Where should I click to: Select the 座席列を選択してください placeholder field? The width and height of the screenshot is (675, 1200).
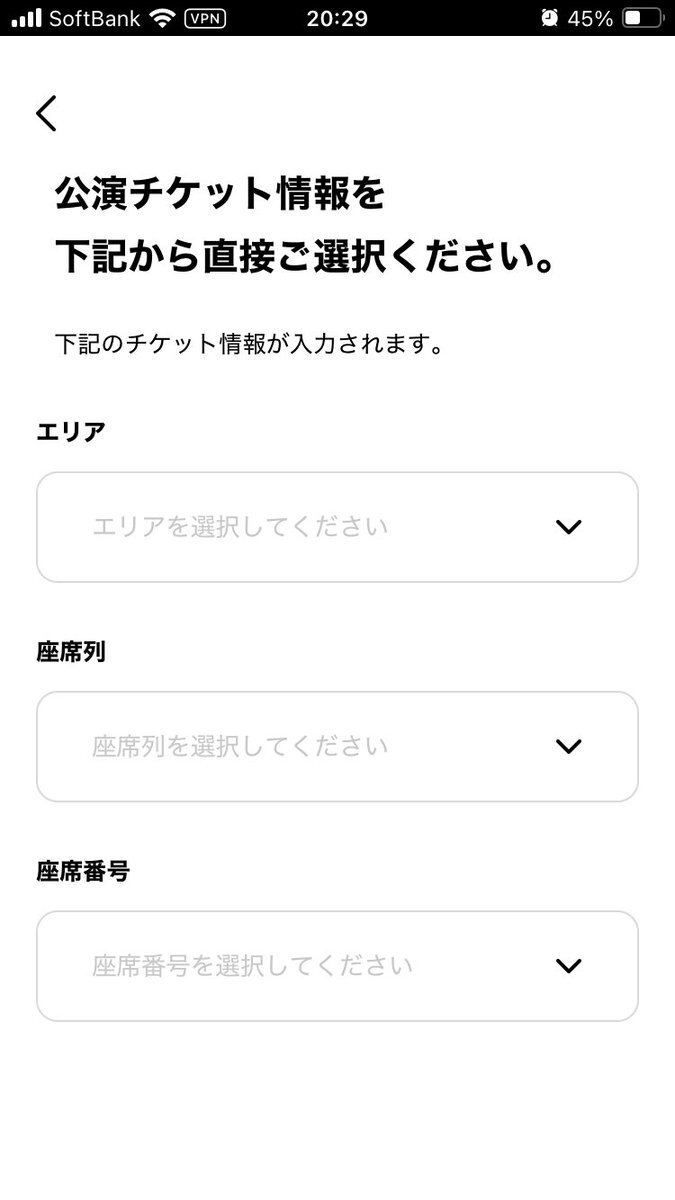click(240, 746)
